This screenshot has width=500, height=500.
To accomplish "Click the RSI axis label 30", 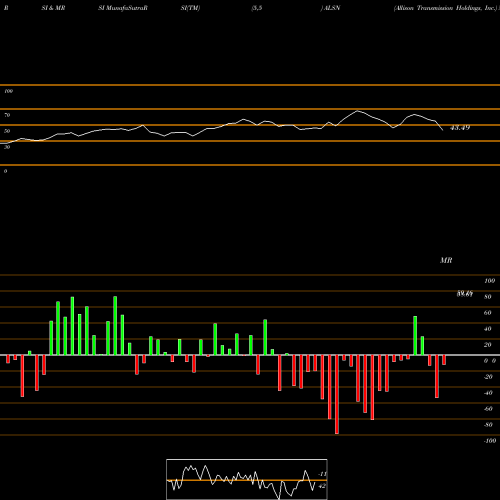I will (7, 147).
